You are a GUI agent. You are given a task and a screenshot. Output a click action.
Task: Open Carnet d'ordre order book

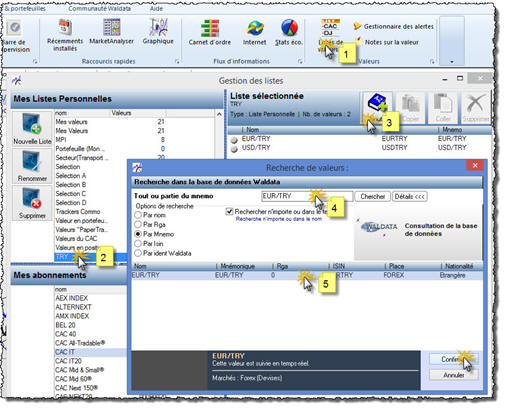click(x=210, y=32)
